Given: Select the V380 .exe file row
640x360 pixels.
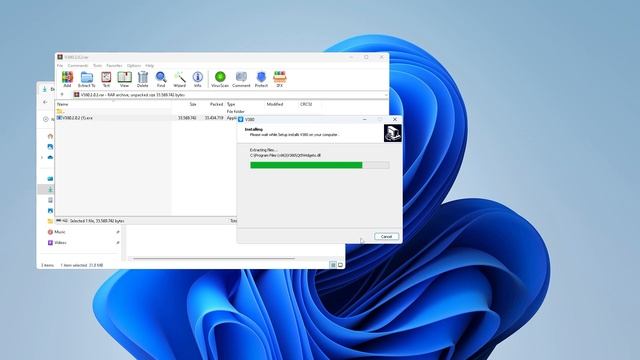Looking at the screenshot, I should (146, 118).
